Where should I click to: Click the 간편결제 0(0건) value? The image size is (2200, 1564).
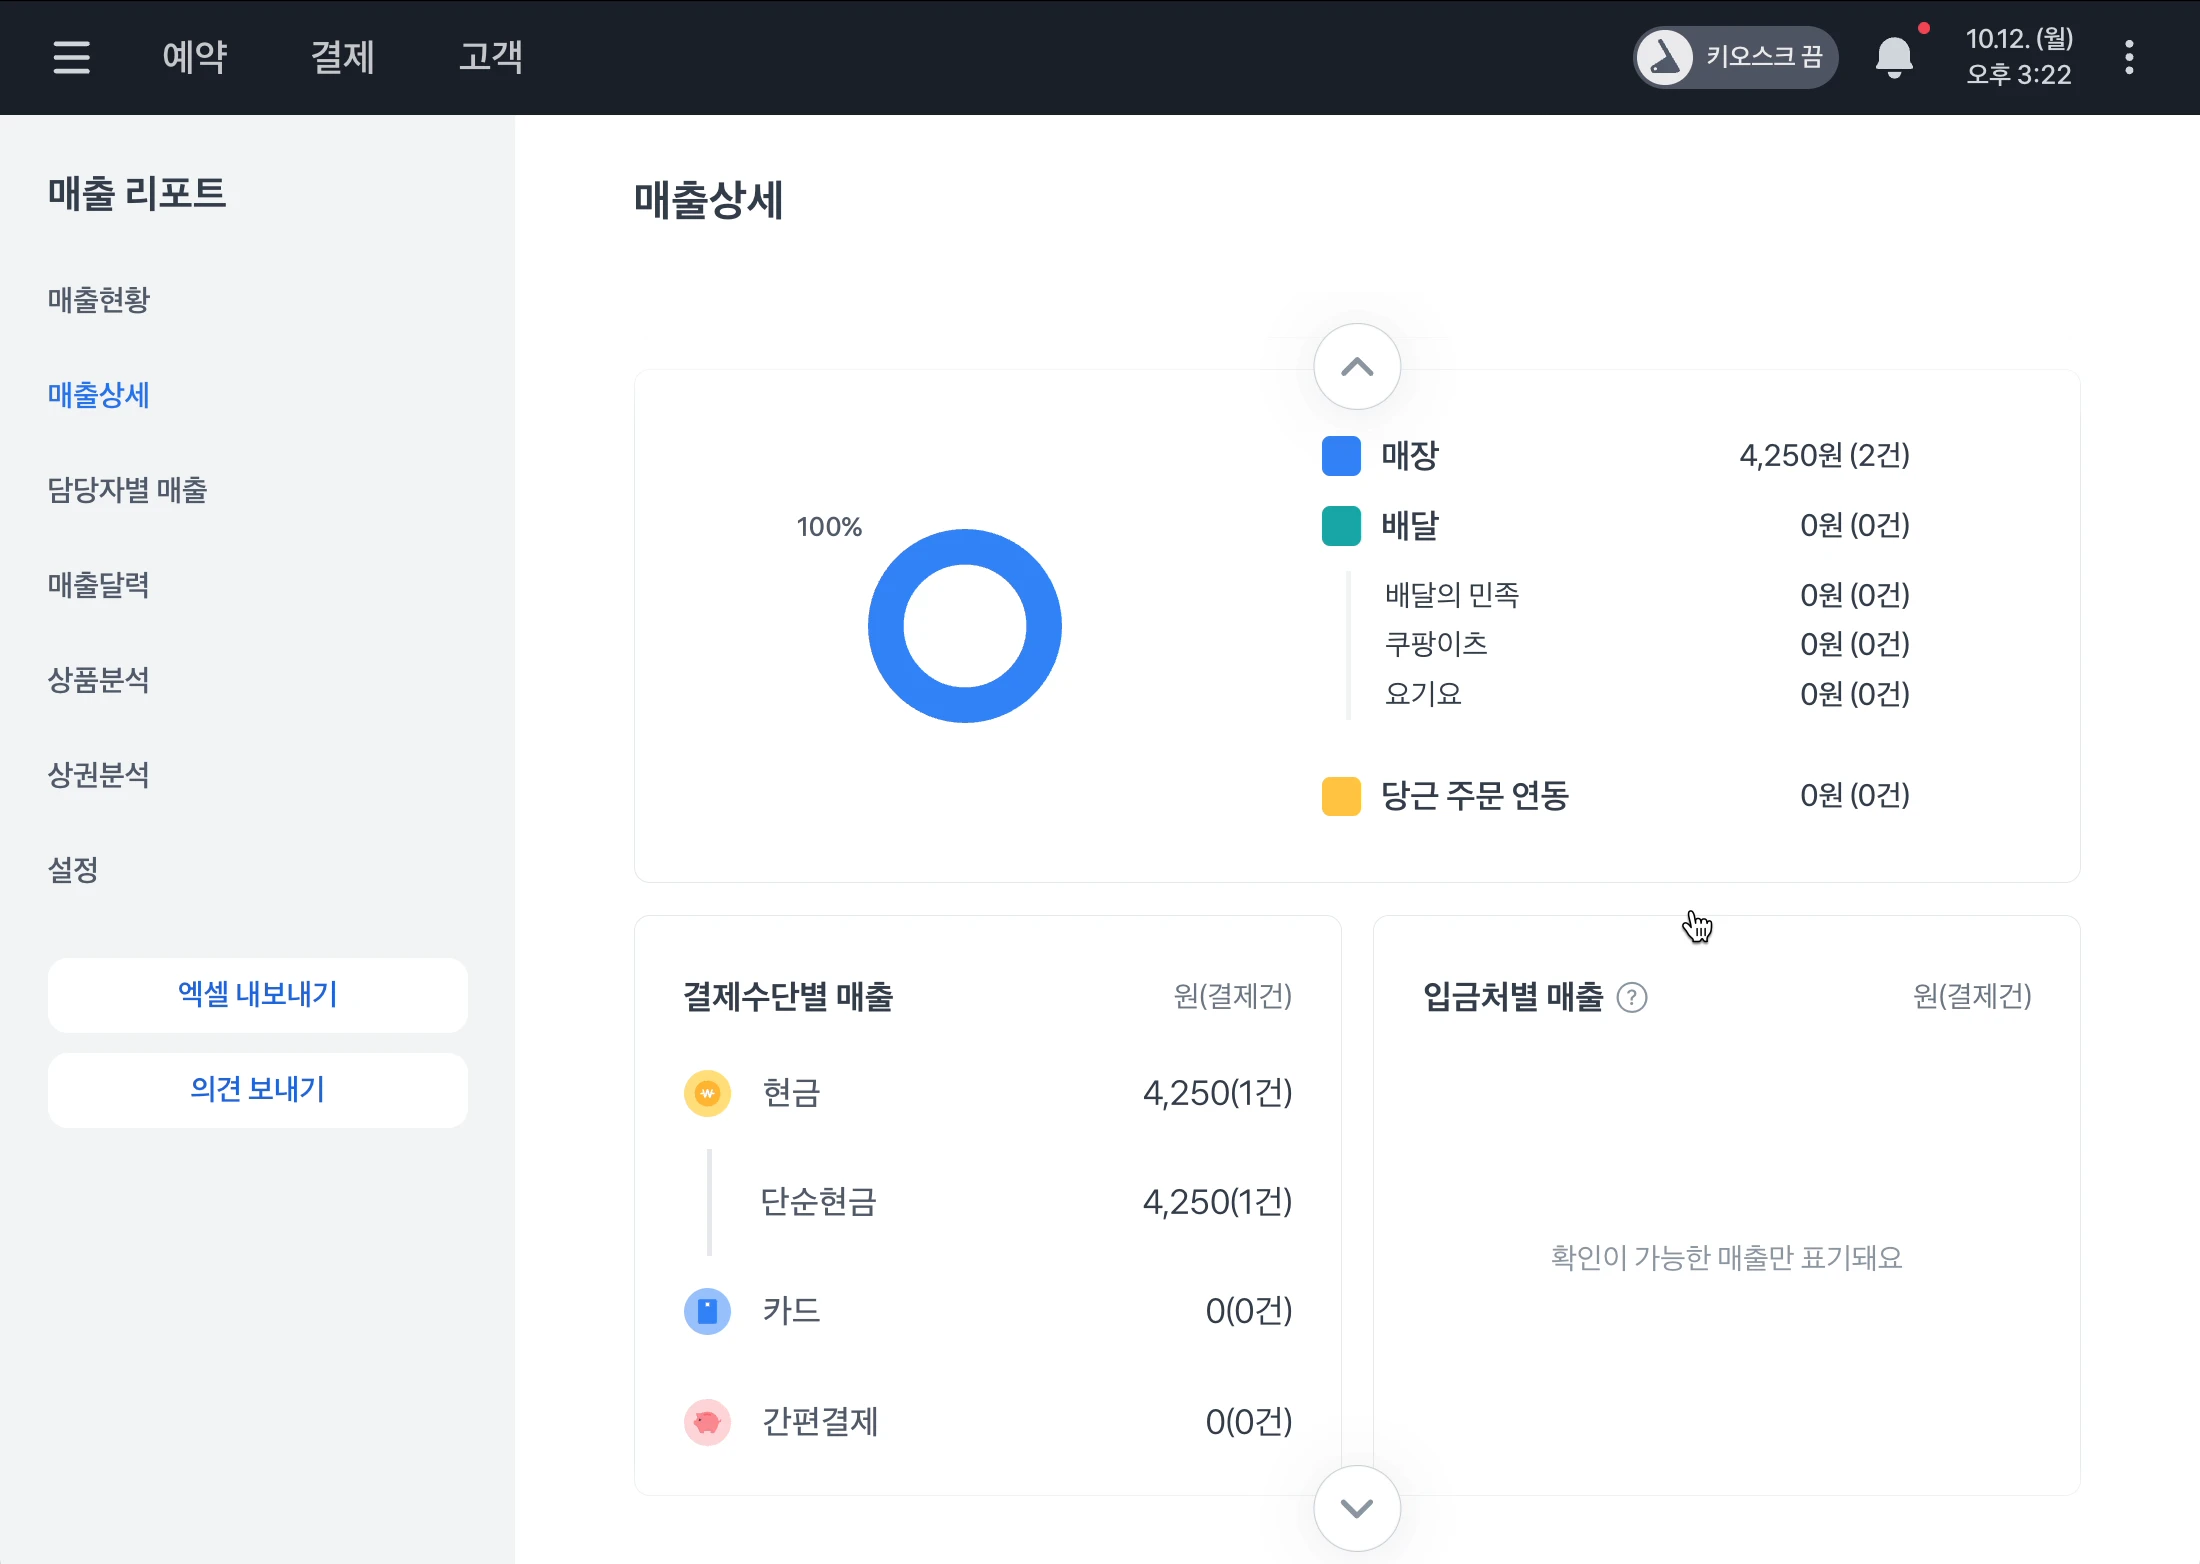(x=1249, y=1422)
